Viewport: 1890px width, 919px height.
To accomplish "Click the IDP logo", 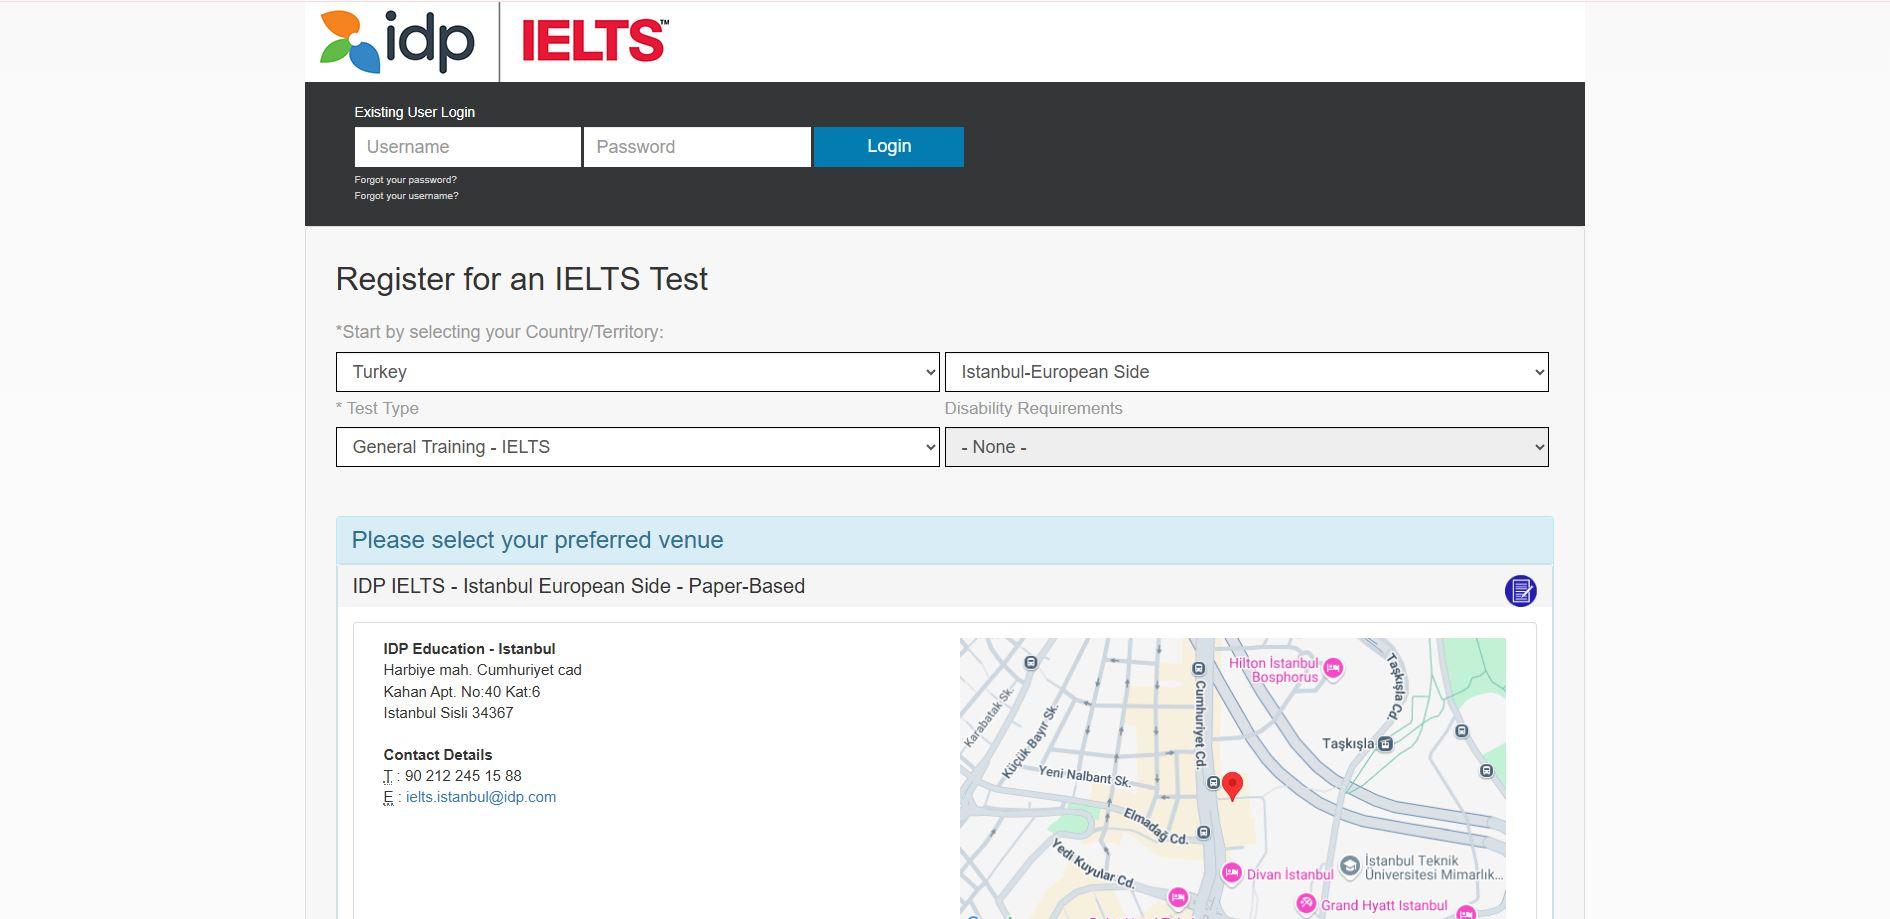I will [397, 41].
